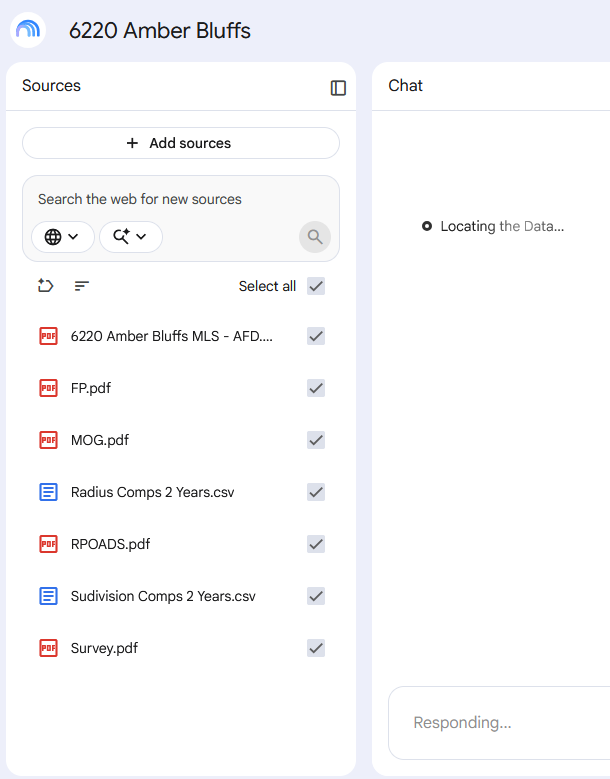Click PDF icon beside Survey.pdf
The width and height of the screenshot is (610, 779).
[x=48, y=648]
